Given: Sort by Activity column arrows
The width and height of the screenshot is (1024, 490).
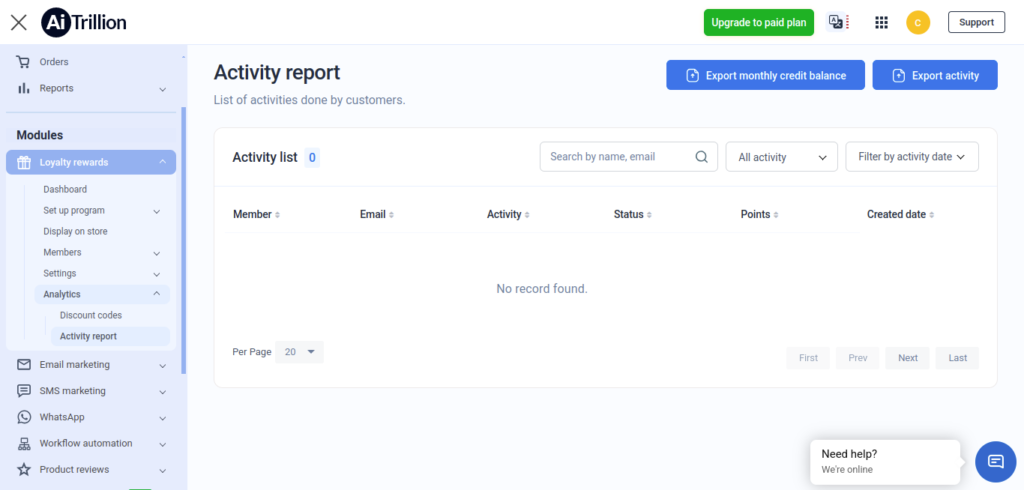Looking at the screenshot, I should coord(527,215).
